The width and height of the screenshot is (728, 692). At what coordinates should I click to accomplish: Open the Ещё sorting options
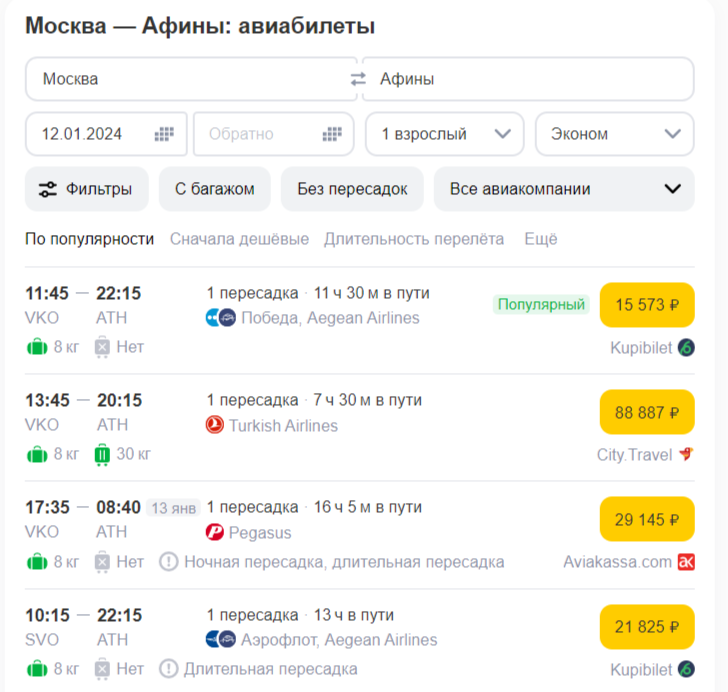point(540,239)
